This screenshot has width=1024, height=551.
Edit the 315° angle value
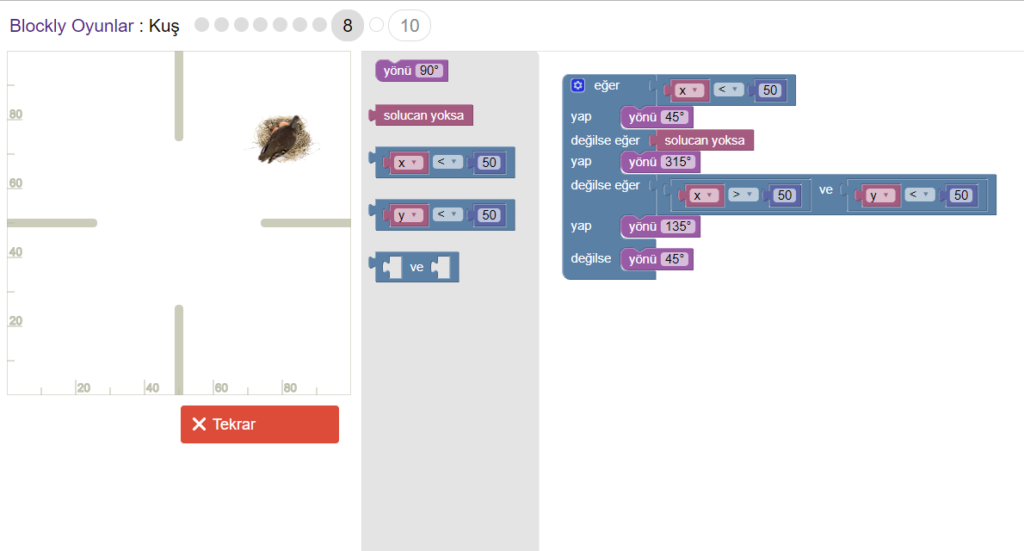(679, 162)
